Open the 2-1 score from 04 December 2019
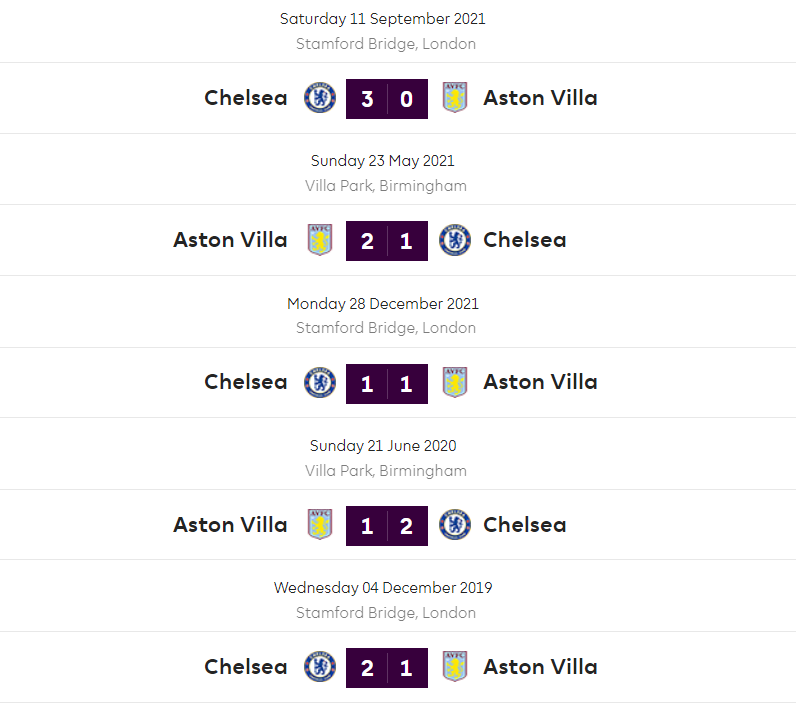The width and height of the screenshot is (796, 706). [x=387, y=668]
